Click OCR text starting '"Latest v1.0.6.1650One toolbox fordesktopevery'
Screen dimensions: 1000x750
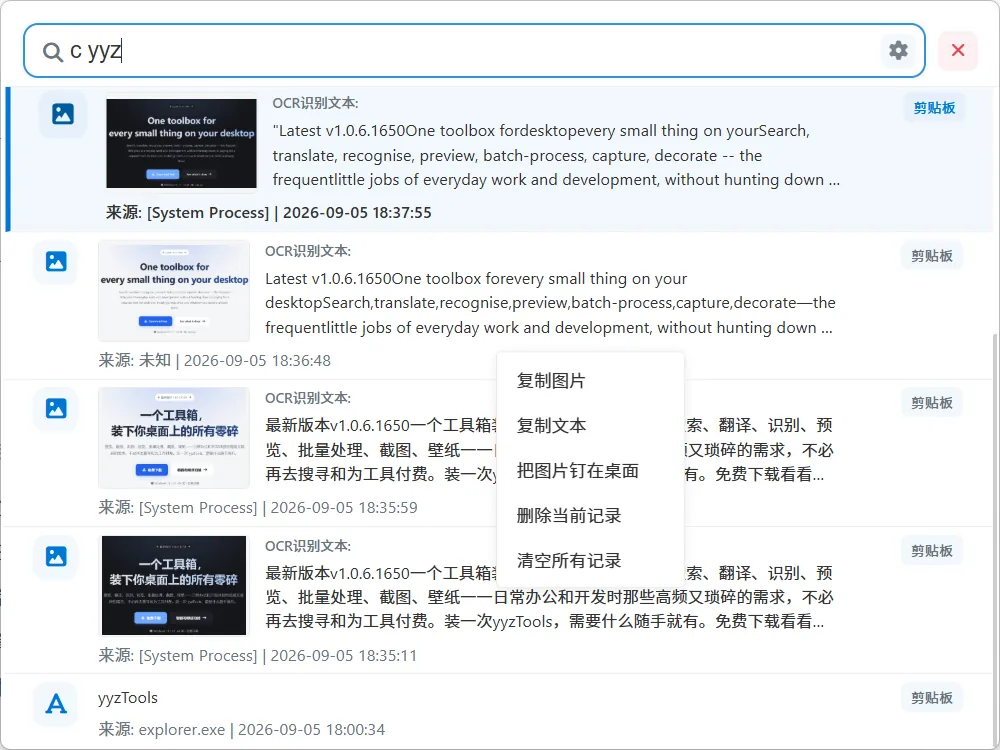[x=555, y=155]
